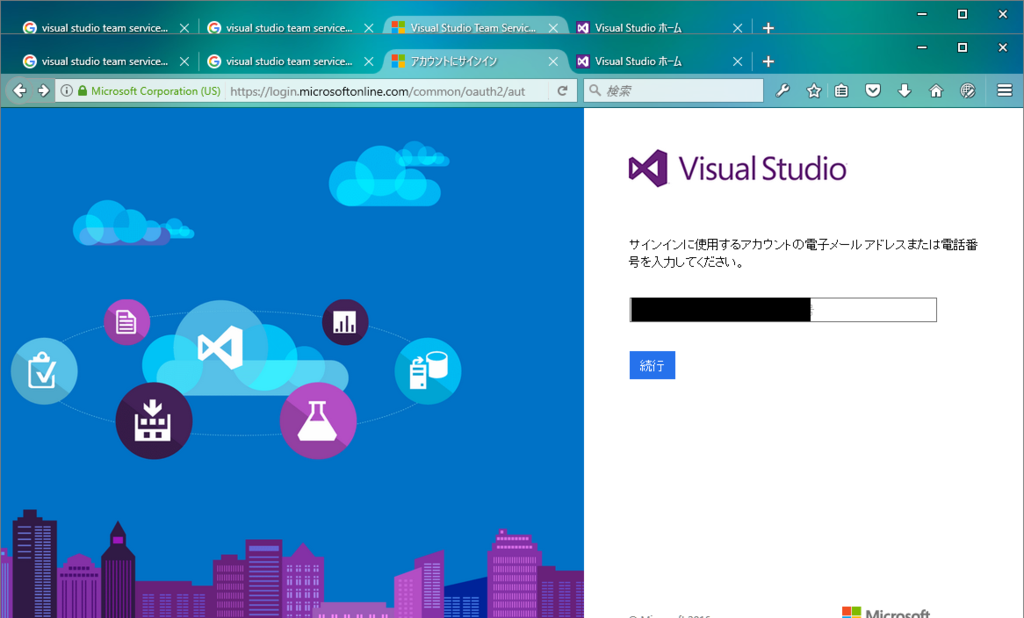Screen dimensions: 1024x618
Task: Open site information icon in address bar
Action: point(67,91)
